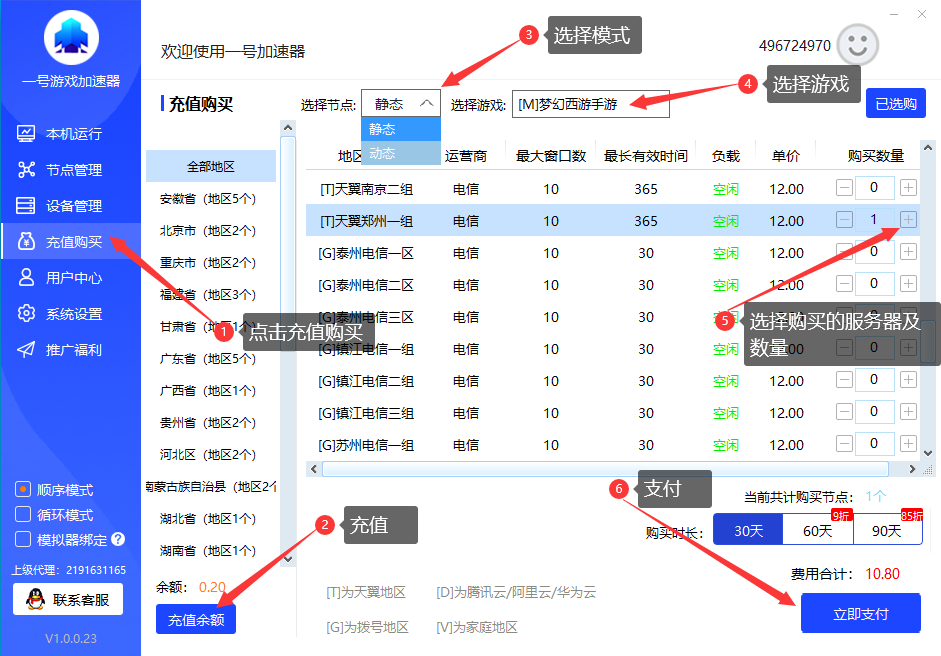The width and height of the screenshot is (941, 656).
Task: Open the 选择节点 mode dropdown
Action: pos(401,104)
